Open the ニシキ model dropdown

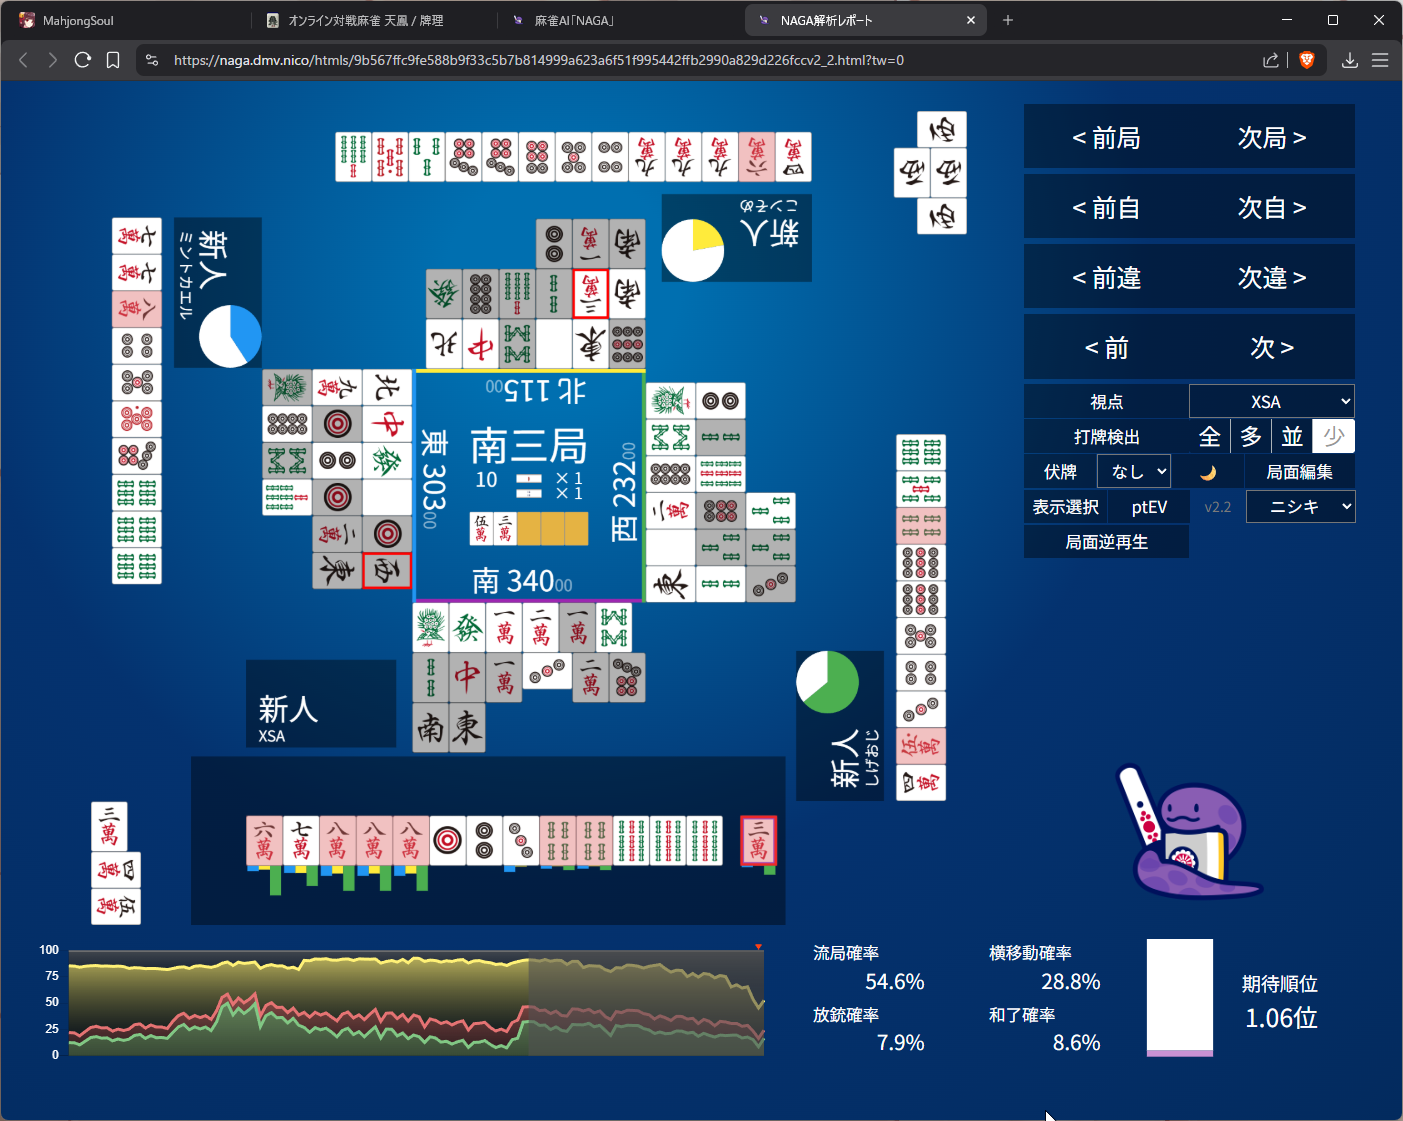click(1300, 507)
